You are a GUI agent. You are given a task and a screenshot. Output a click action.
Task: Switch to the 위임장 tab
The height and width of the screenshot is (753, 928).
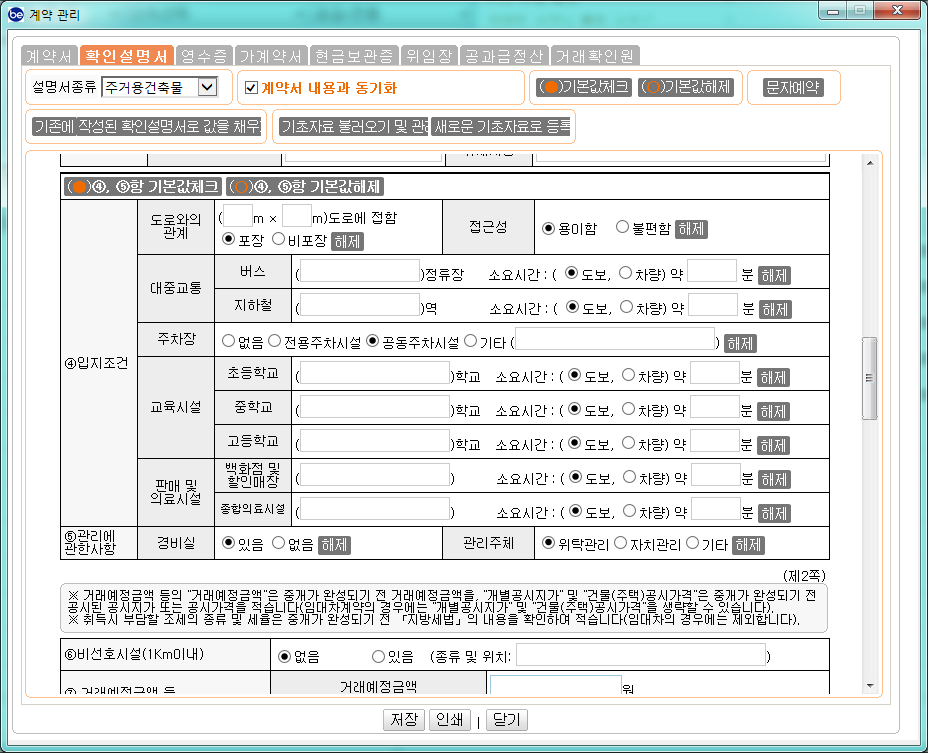(429, 56)
